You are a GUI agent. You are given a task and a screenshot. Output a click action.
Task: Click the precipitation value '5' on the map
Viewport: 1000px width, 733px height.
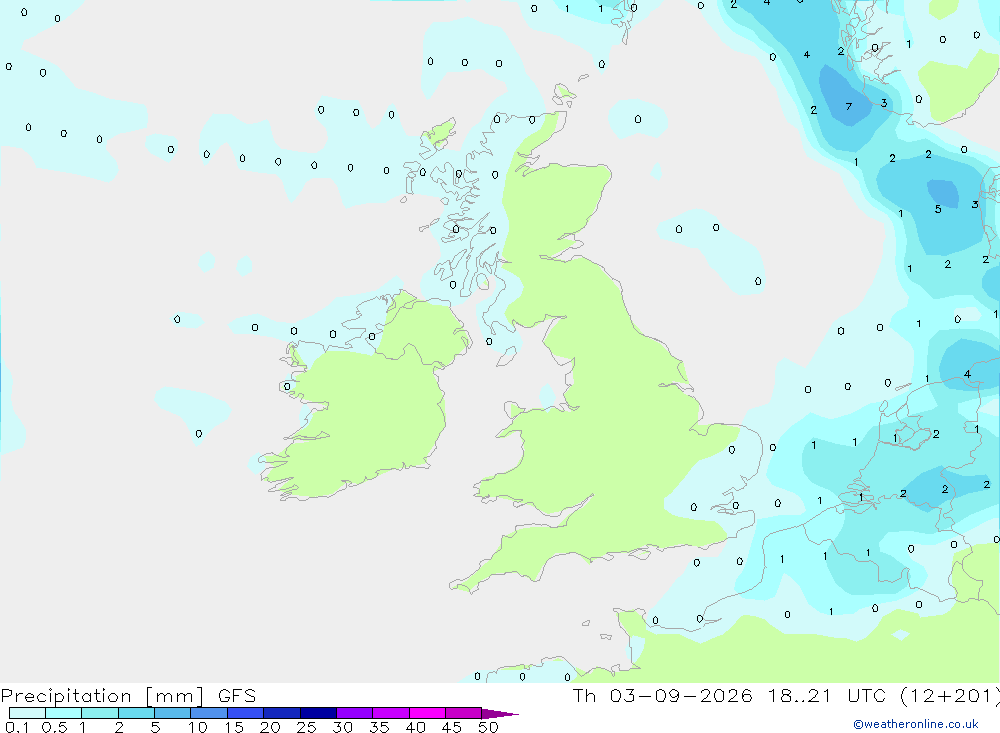[938, 209]
